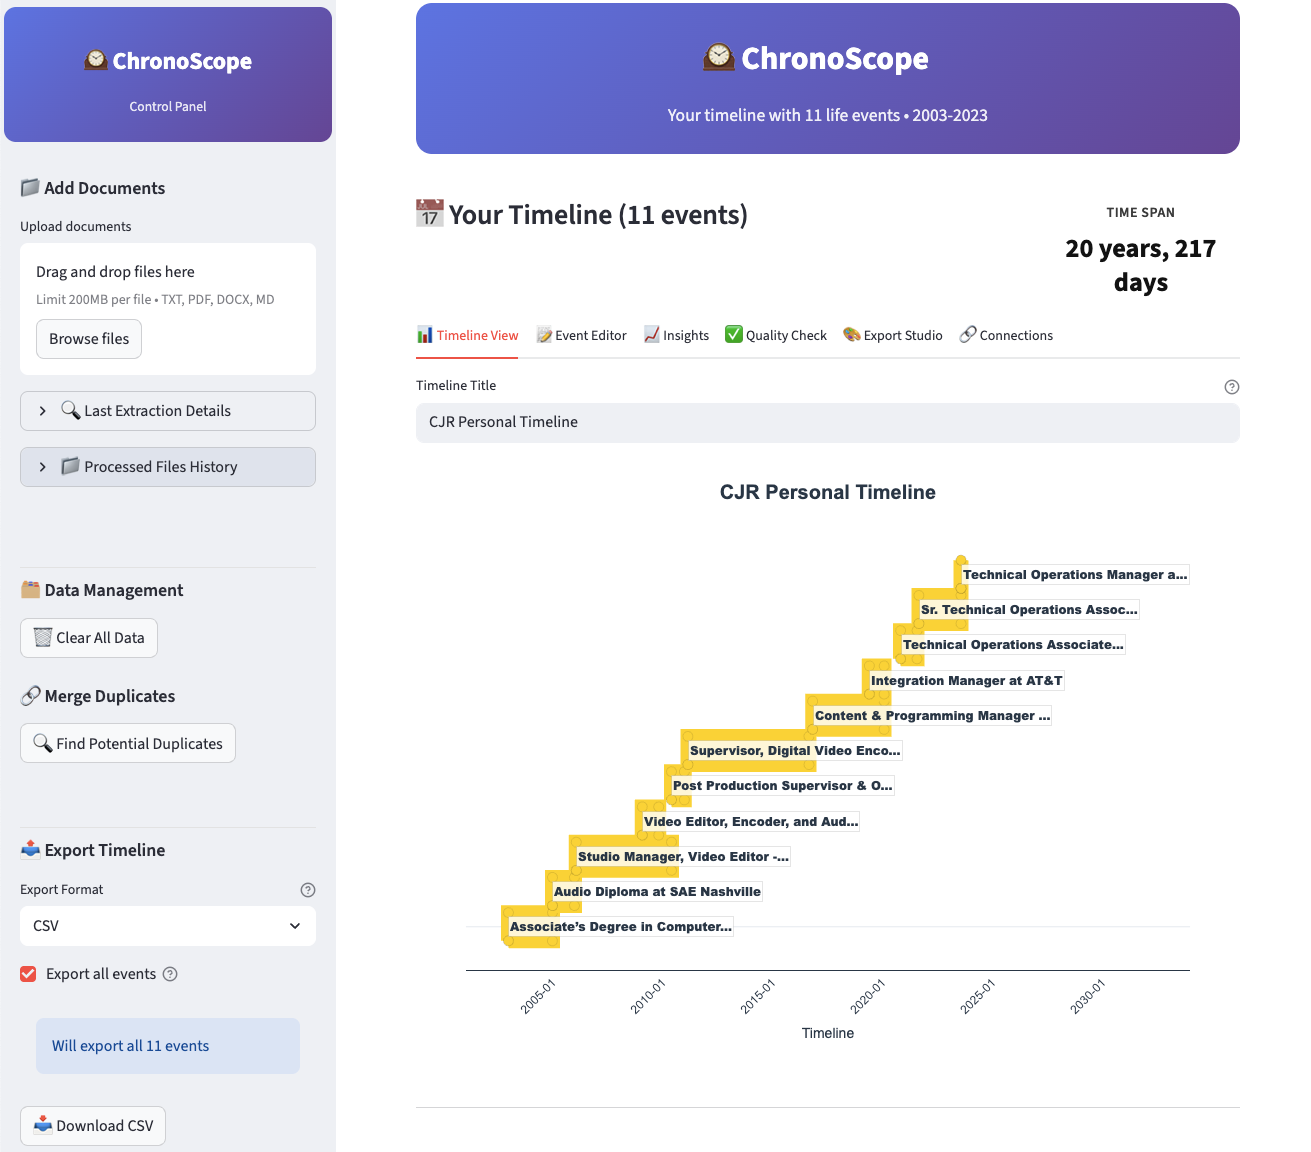The width and height of the screenshot is (1311, 1152).
Task: Click the help icon beside Export Format
Action: (308, 890)
